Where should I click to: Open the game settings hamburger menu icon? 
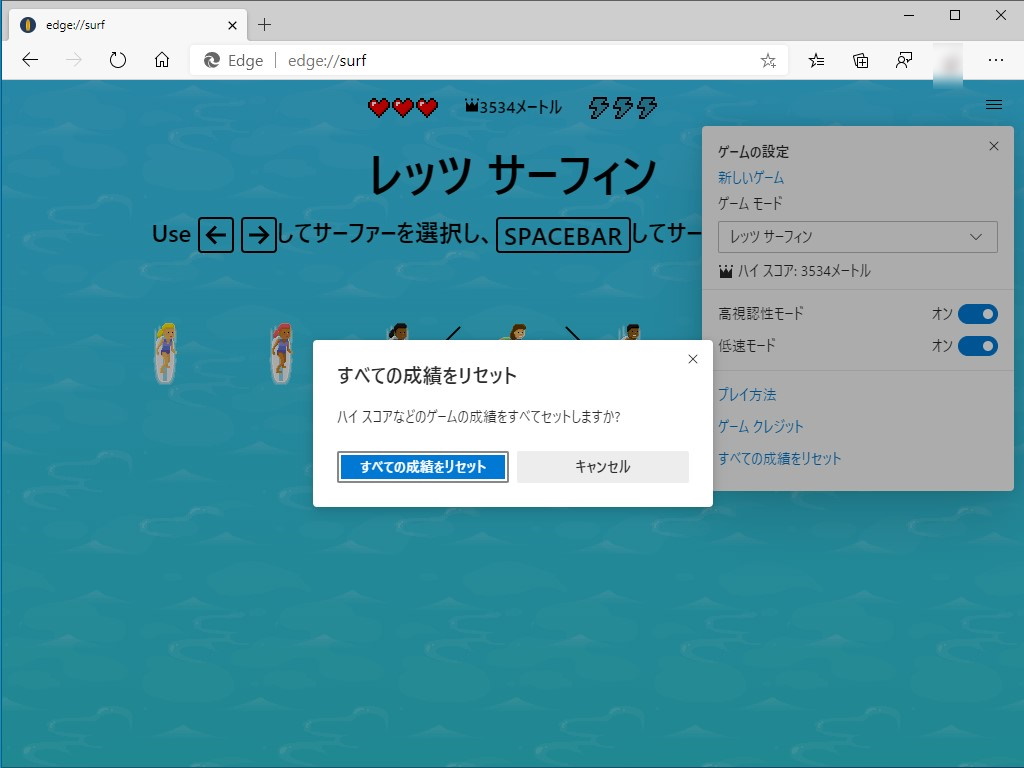(994, 104)
